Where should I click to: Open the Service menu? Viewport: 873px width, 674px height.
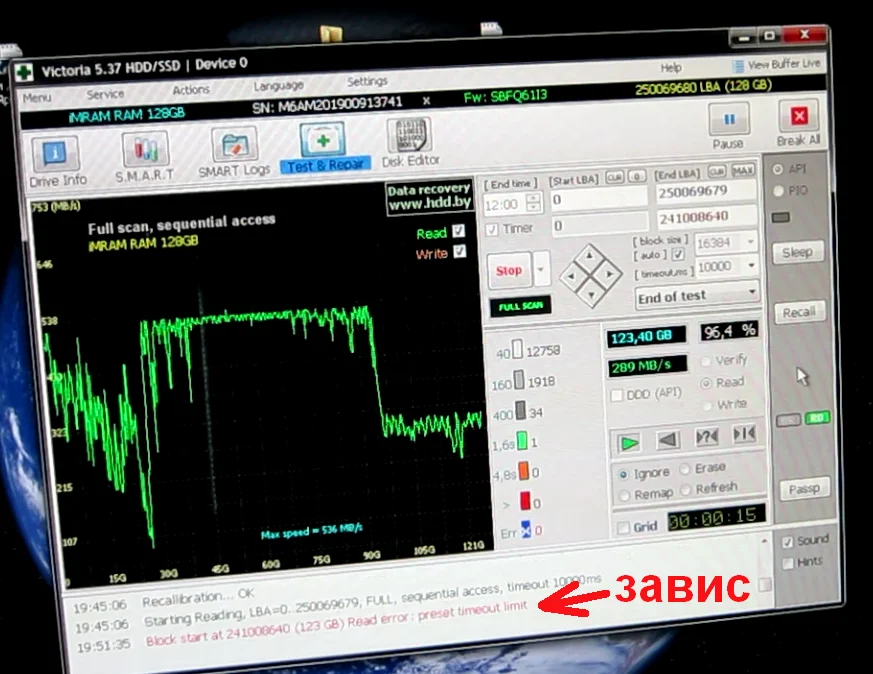tap(105, 94)
